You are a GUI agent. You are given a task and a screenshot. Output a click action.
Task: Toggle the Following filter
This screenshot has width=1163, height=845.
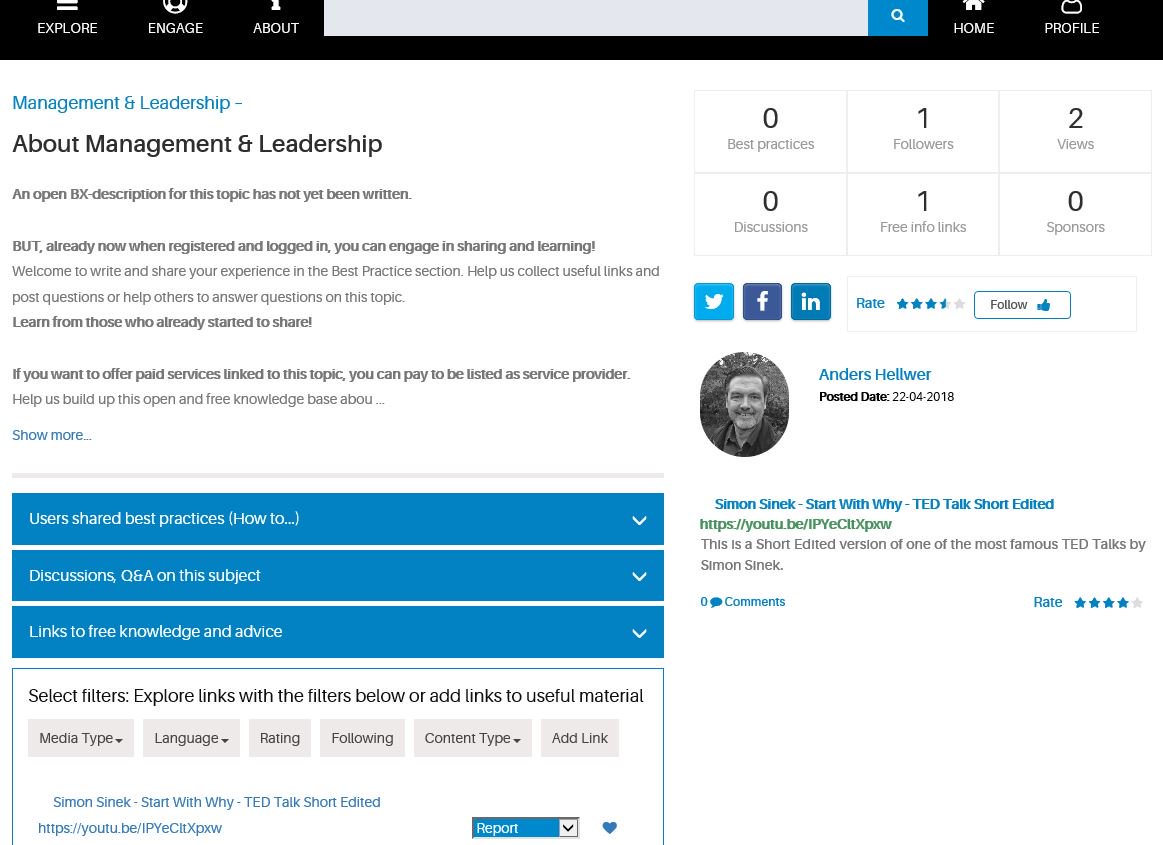point(362,738)
